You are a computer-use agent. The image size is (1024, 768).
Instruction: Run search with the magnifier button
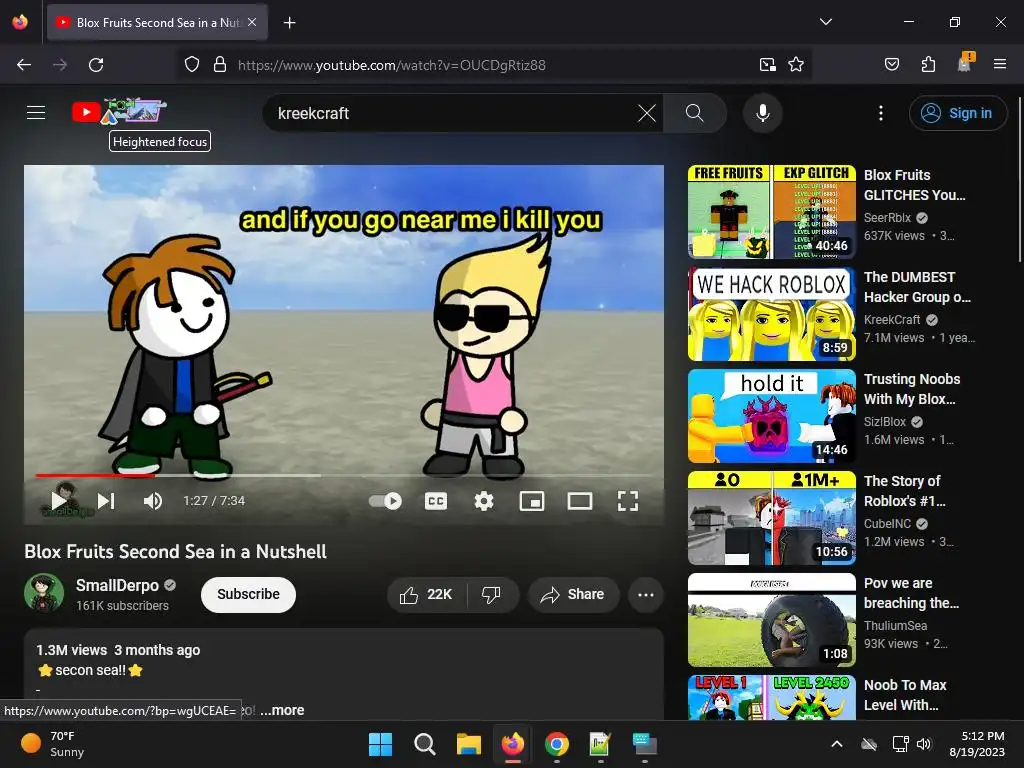click(695, 113)
